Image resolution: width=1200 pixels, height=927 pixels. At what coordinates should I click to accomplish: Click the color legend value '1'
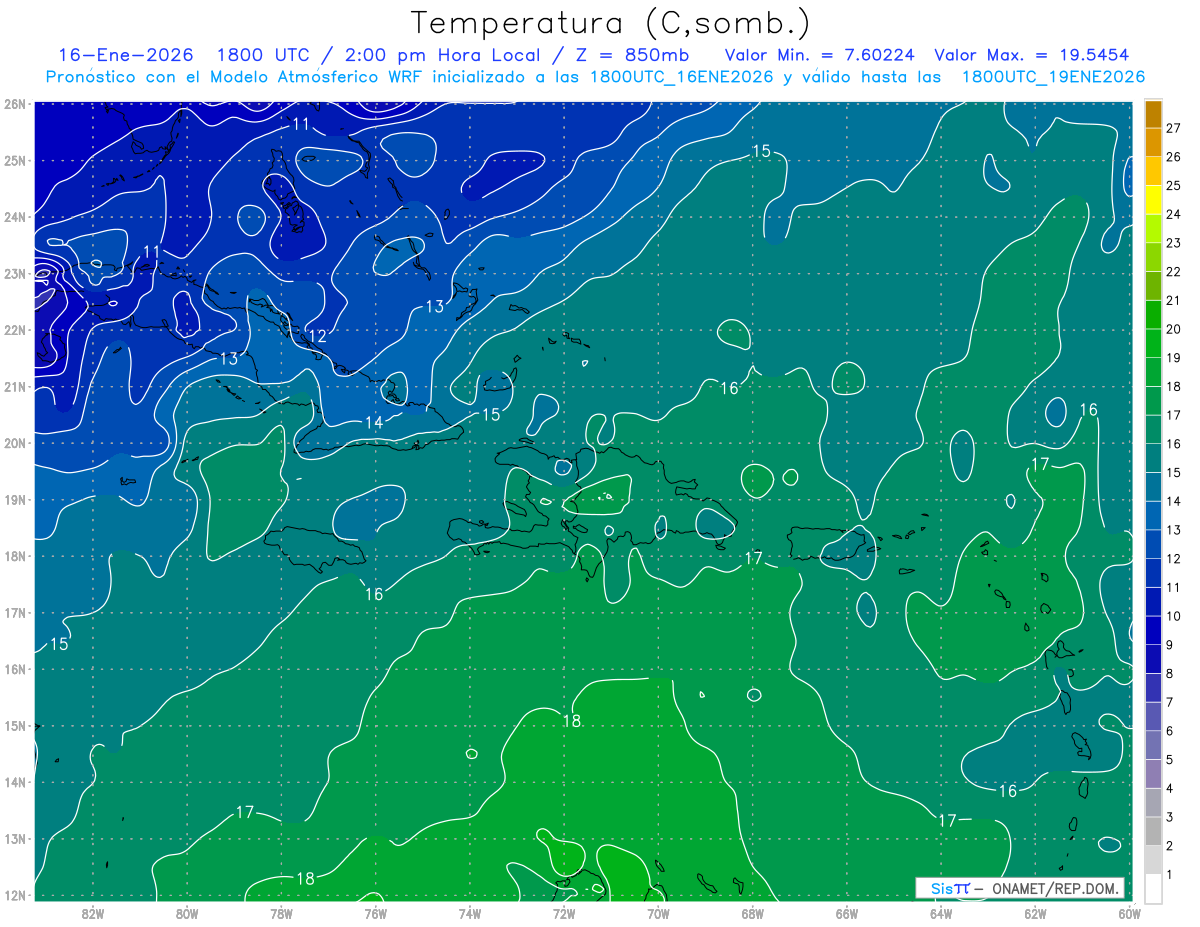pos(1171,874)
